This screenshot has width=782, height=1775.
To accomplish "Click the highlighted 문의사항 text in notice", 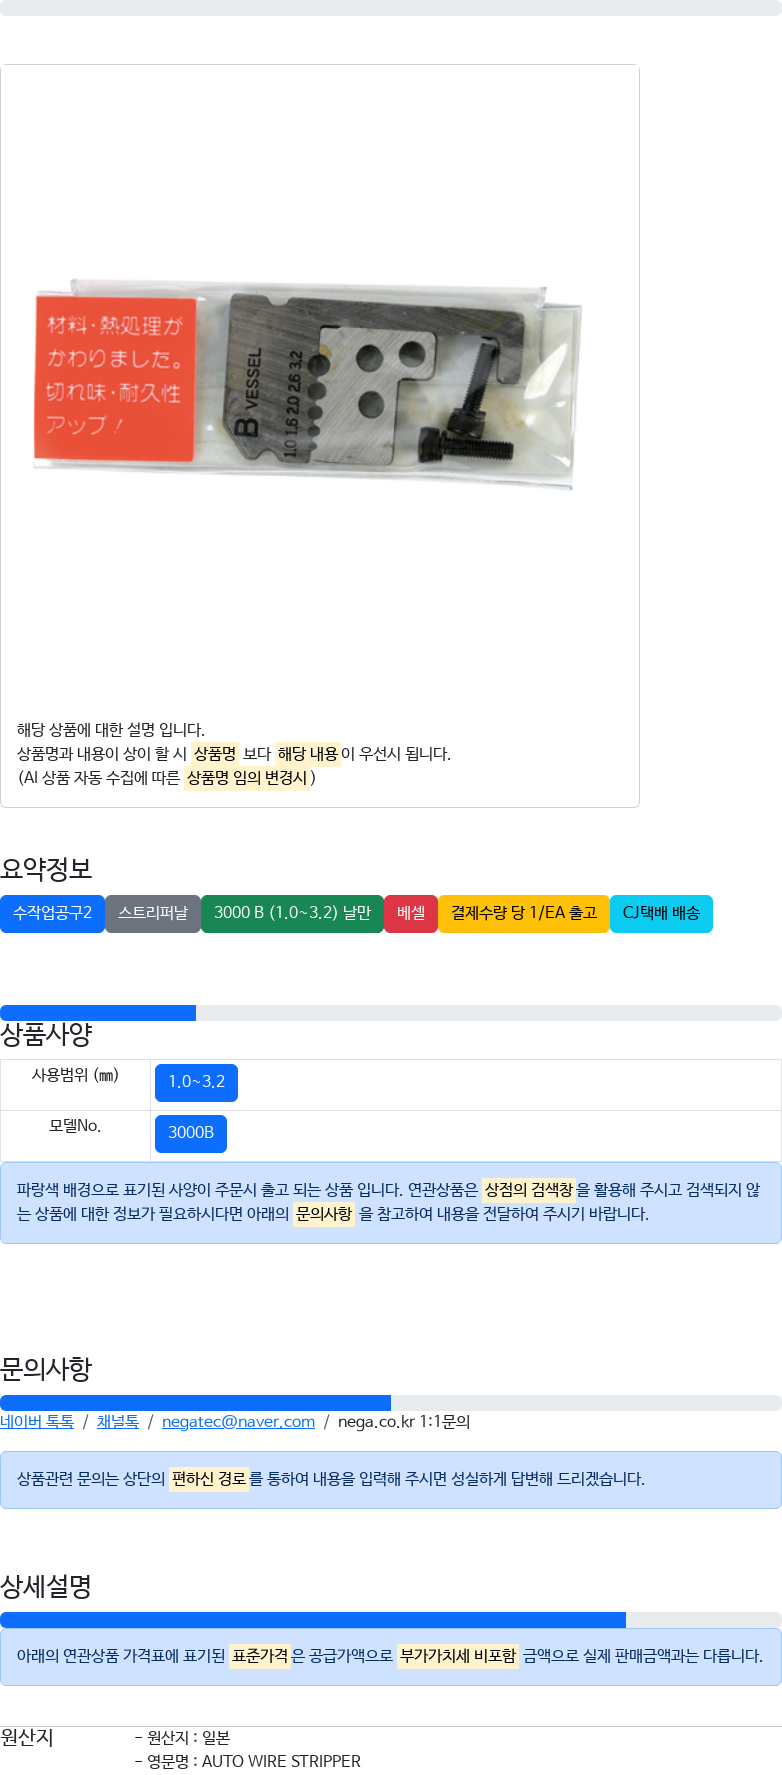I will coord(324,1214).
